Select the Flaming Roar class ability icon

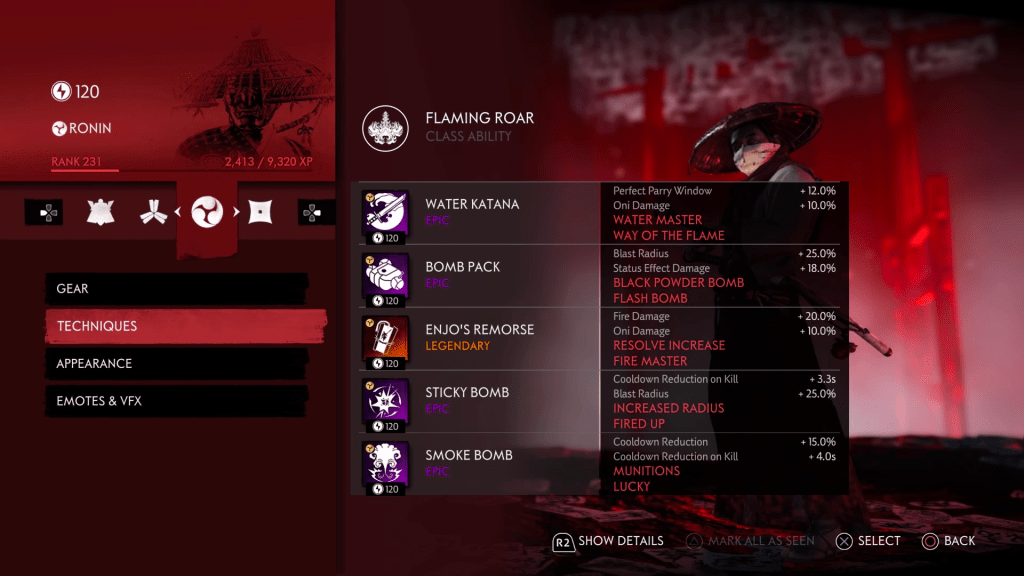point(385,128)
